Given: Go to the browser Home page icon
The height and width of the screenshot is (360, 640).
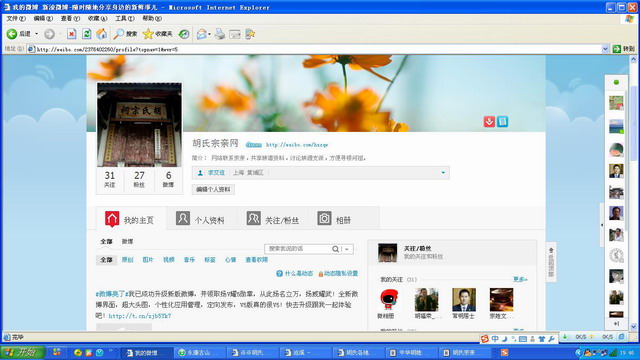Looking at the screenshot, I should (x=102, y=34).
